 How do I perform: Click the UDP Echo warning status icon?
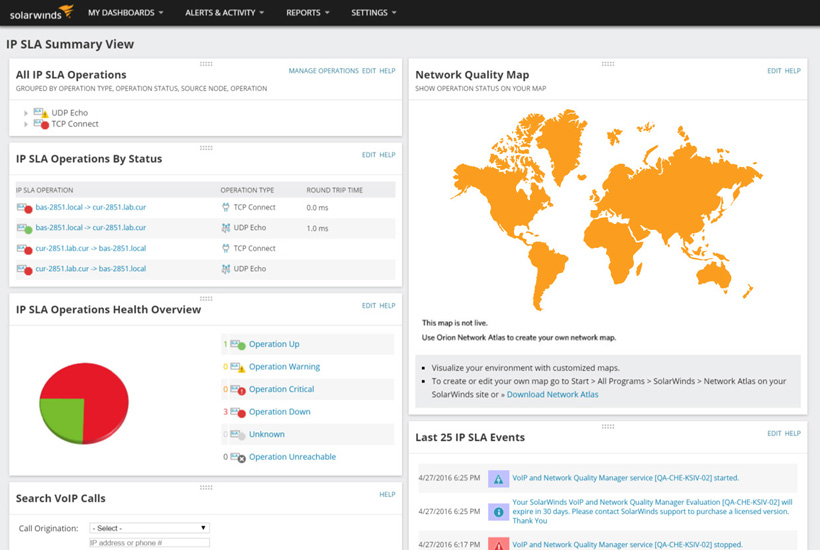tap(41, 113)
